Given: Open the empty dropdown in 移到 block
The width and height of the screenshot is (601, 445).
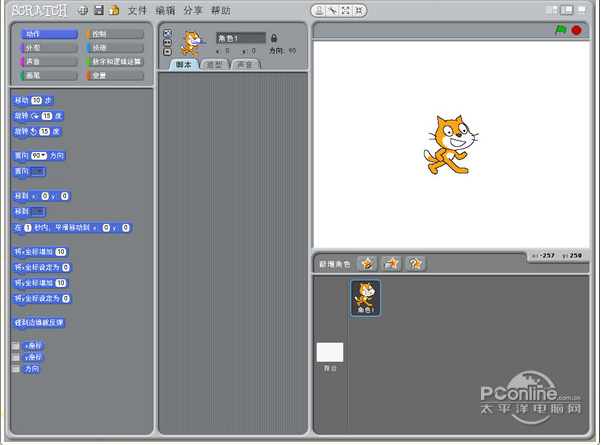Looking at the screenshot, I should click(38, 212).
